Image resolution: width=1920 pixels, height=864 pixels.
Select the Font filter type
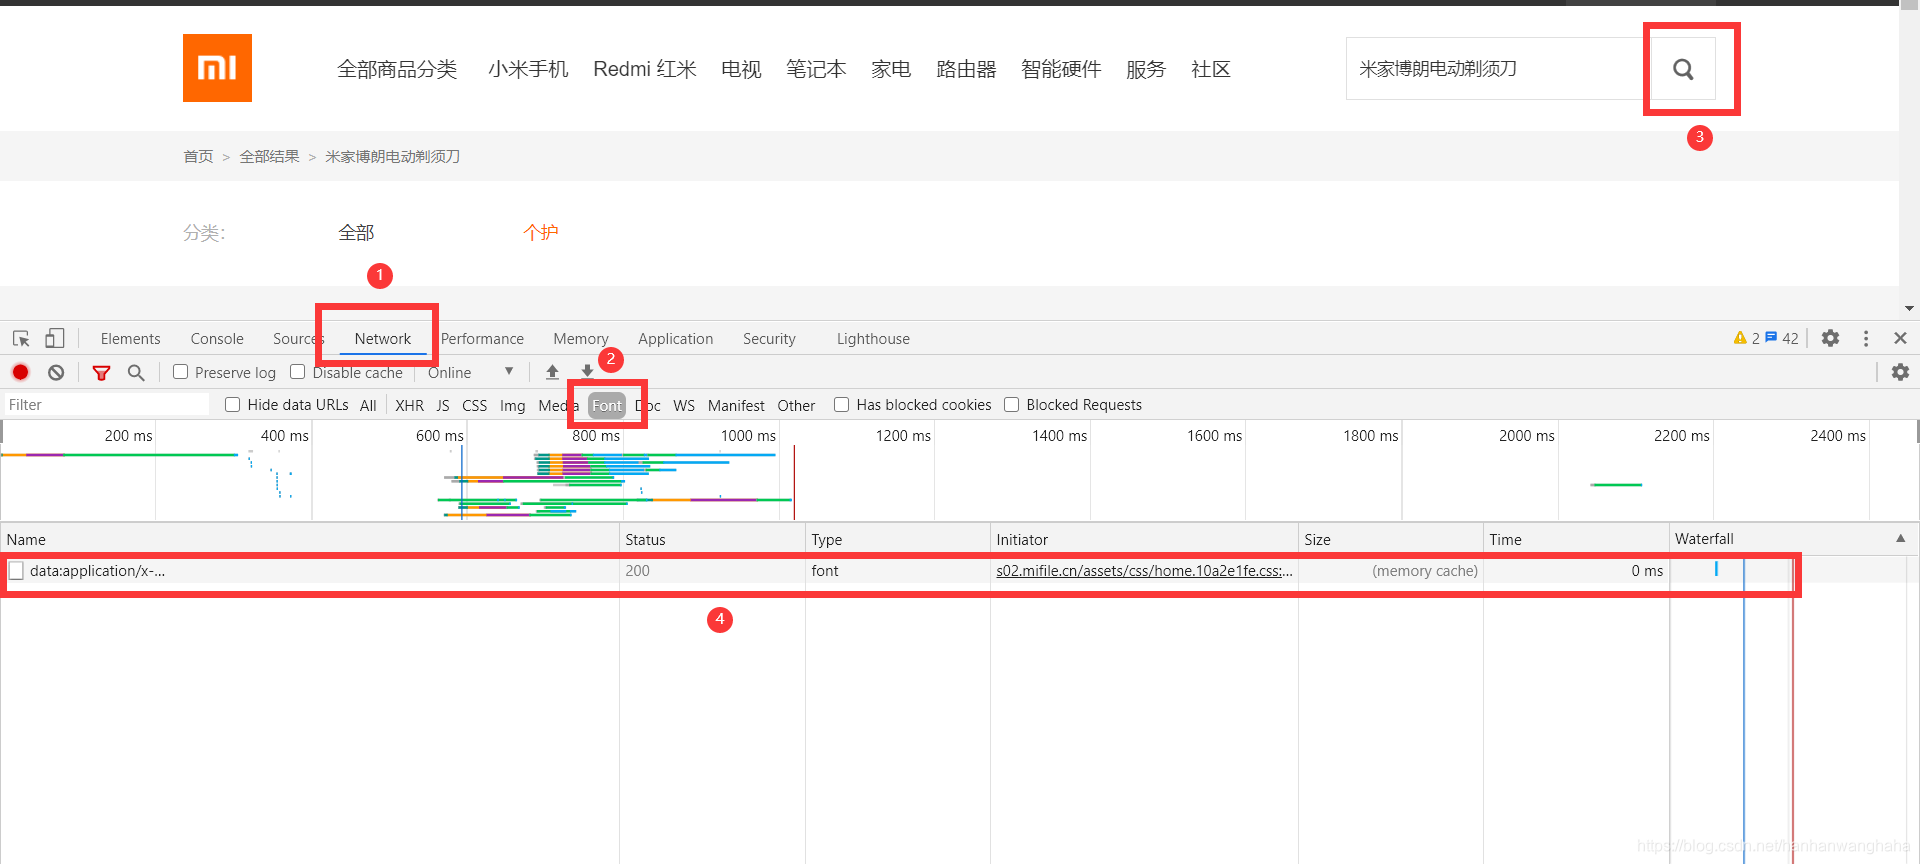(607, 405)
